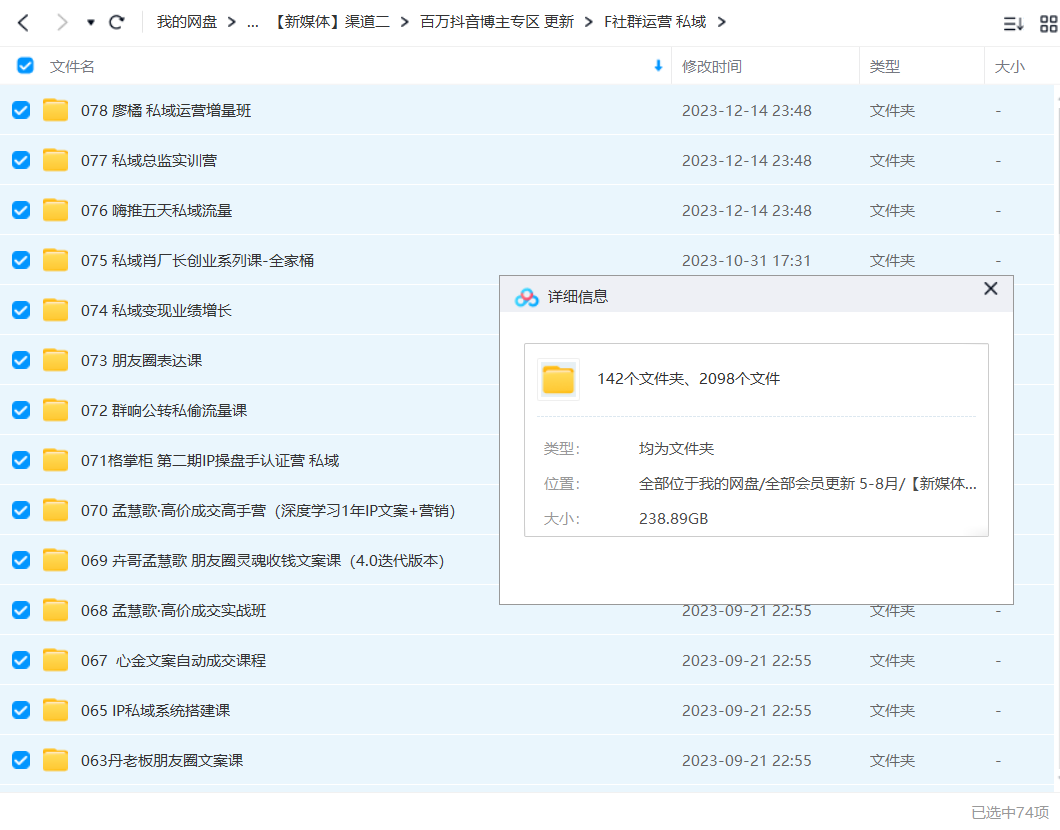Expand the chevron after F社群运营 私域

pos(722,22)
